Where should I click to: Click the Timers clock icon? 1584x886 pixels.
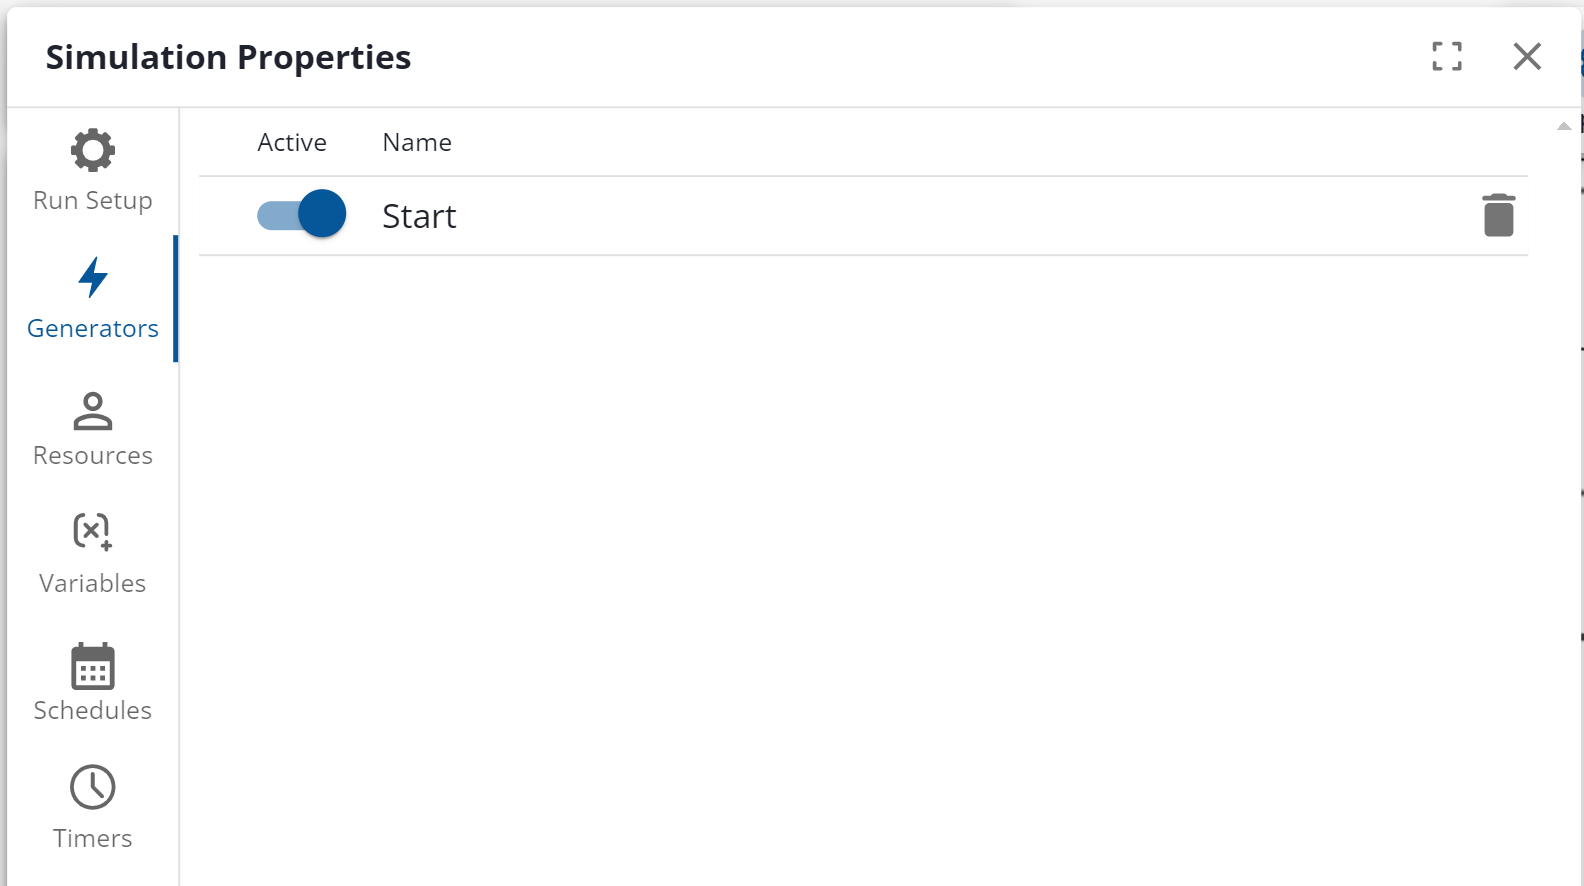coord(93,788)
